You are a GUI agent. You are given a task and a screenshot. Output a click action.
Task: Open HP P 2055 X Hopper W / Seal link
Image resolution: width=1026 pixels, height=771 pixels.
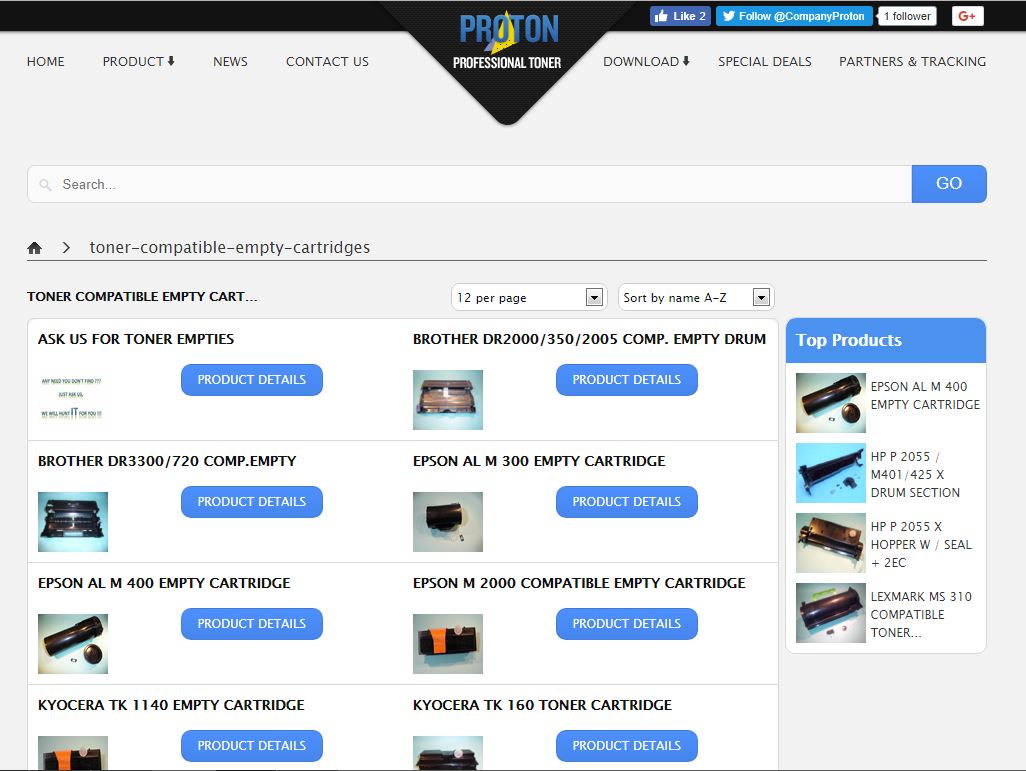pos(921,545)
